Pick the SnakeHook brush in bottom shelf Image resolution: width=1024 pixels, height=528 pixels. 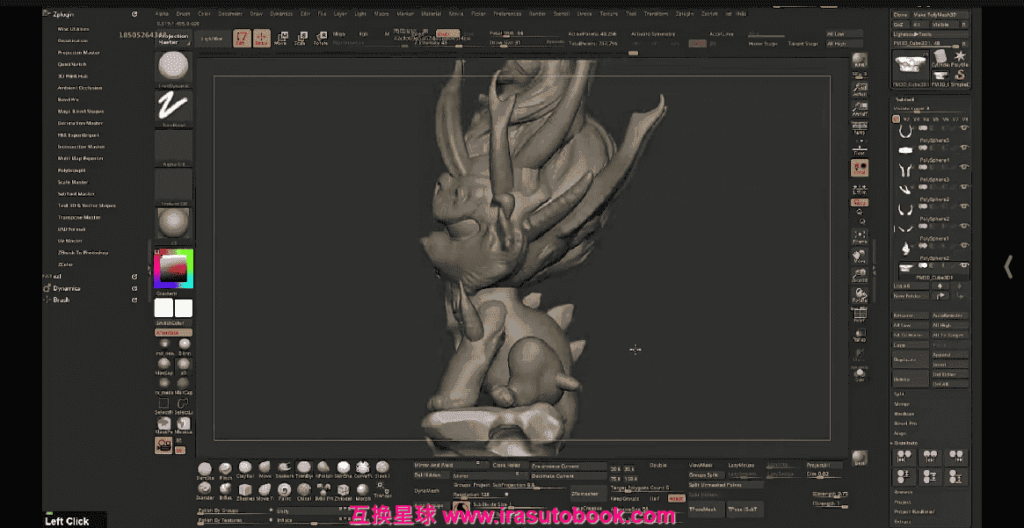click(x=284, y=469)
